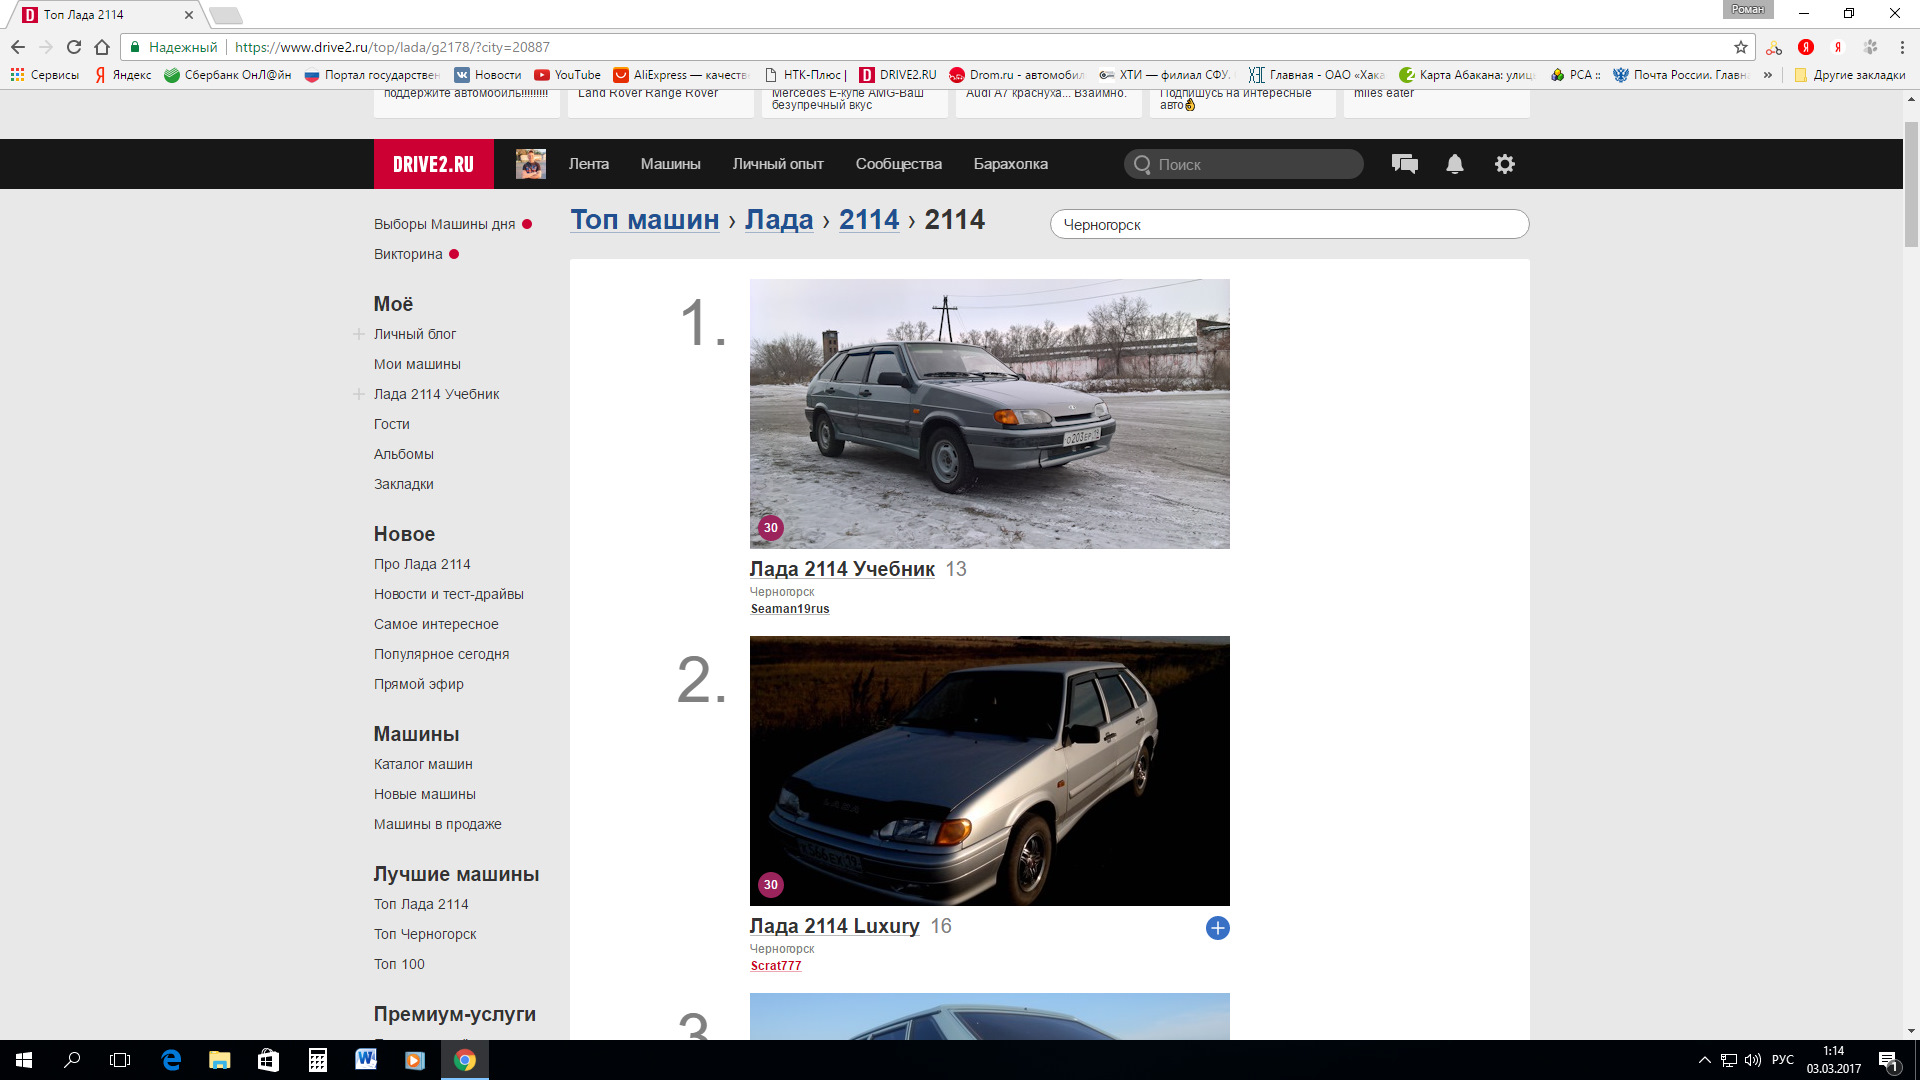The height and width of the screenshot is (1080, 1920).
Task: Open the Лада 2114 Luxury car title link
Action: 835,926
